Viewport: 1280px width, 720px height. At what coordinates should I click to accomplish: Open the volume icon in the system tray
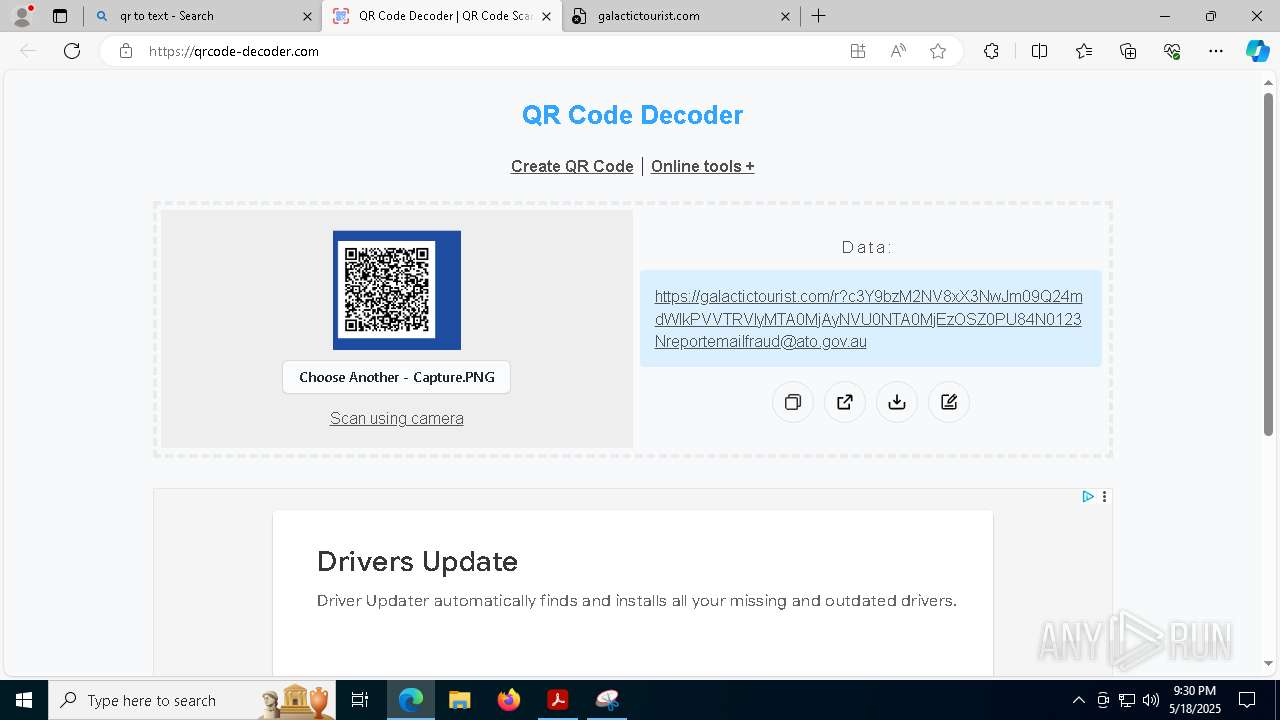1151,700
